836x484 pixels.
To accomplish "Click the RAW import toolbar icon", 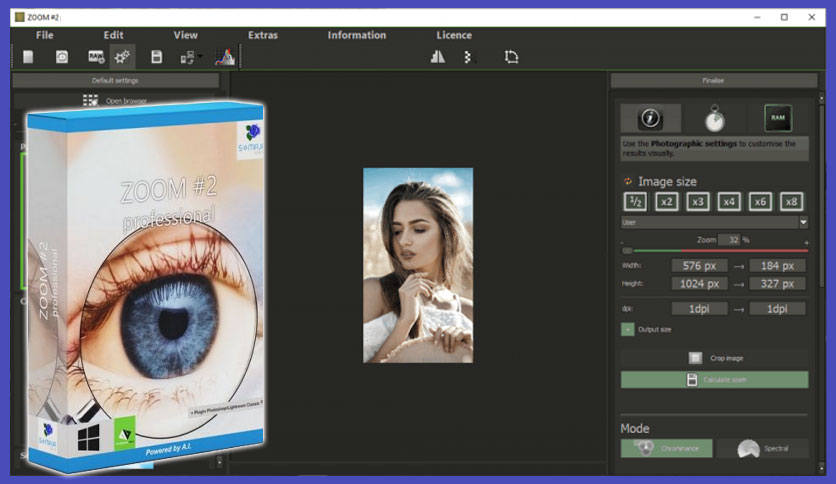I will (96, 57).
